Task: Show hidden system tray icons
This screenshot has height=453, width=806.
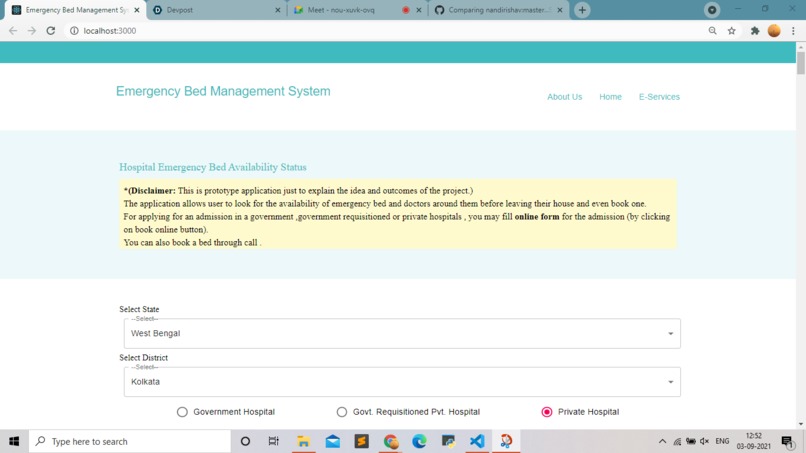Action: click(x=663, y=441)
